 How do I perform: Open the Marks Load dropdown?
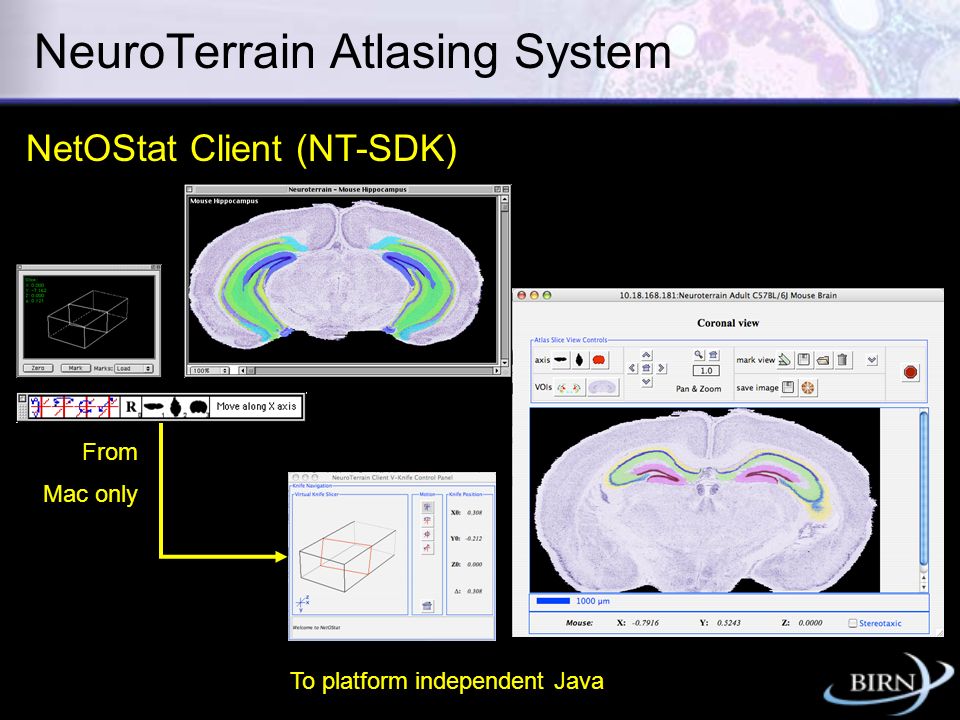[133, 369]
